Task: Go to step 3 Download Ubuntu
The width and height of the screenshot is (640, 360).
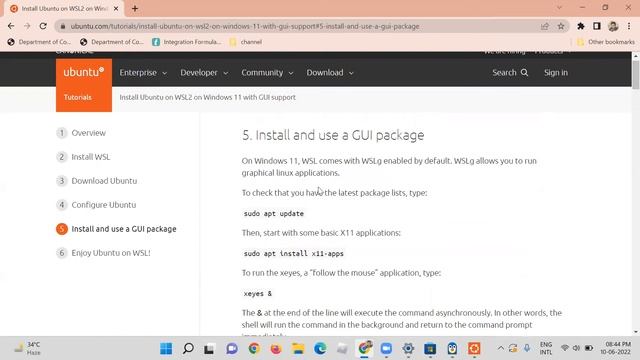Action: [97, 181]
